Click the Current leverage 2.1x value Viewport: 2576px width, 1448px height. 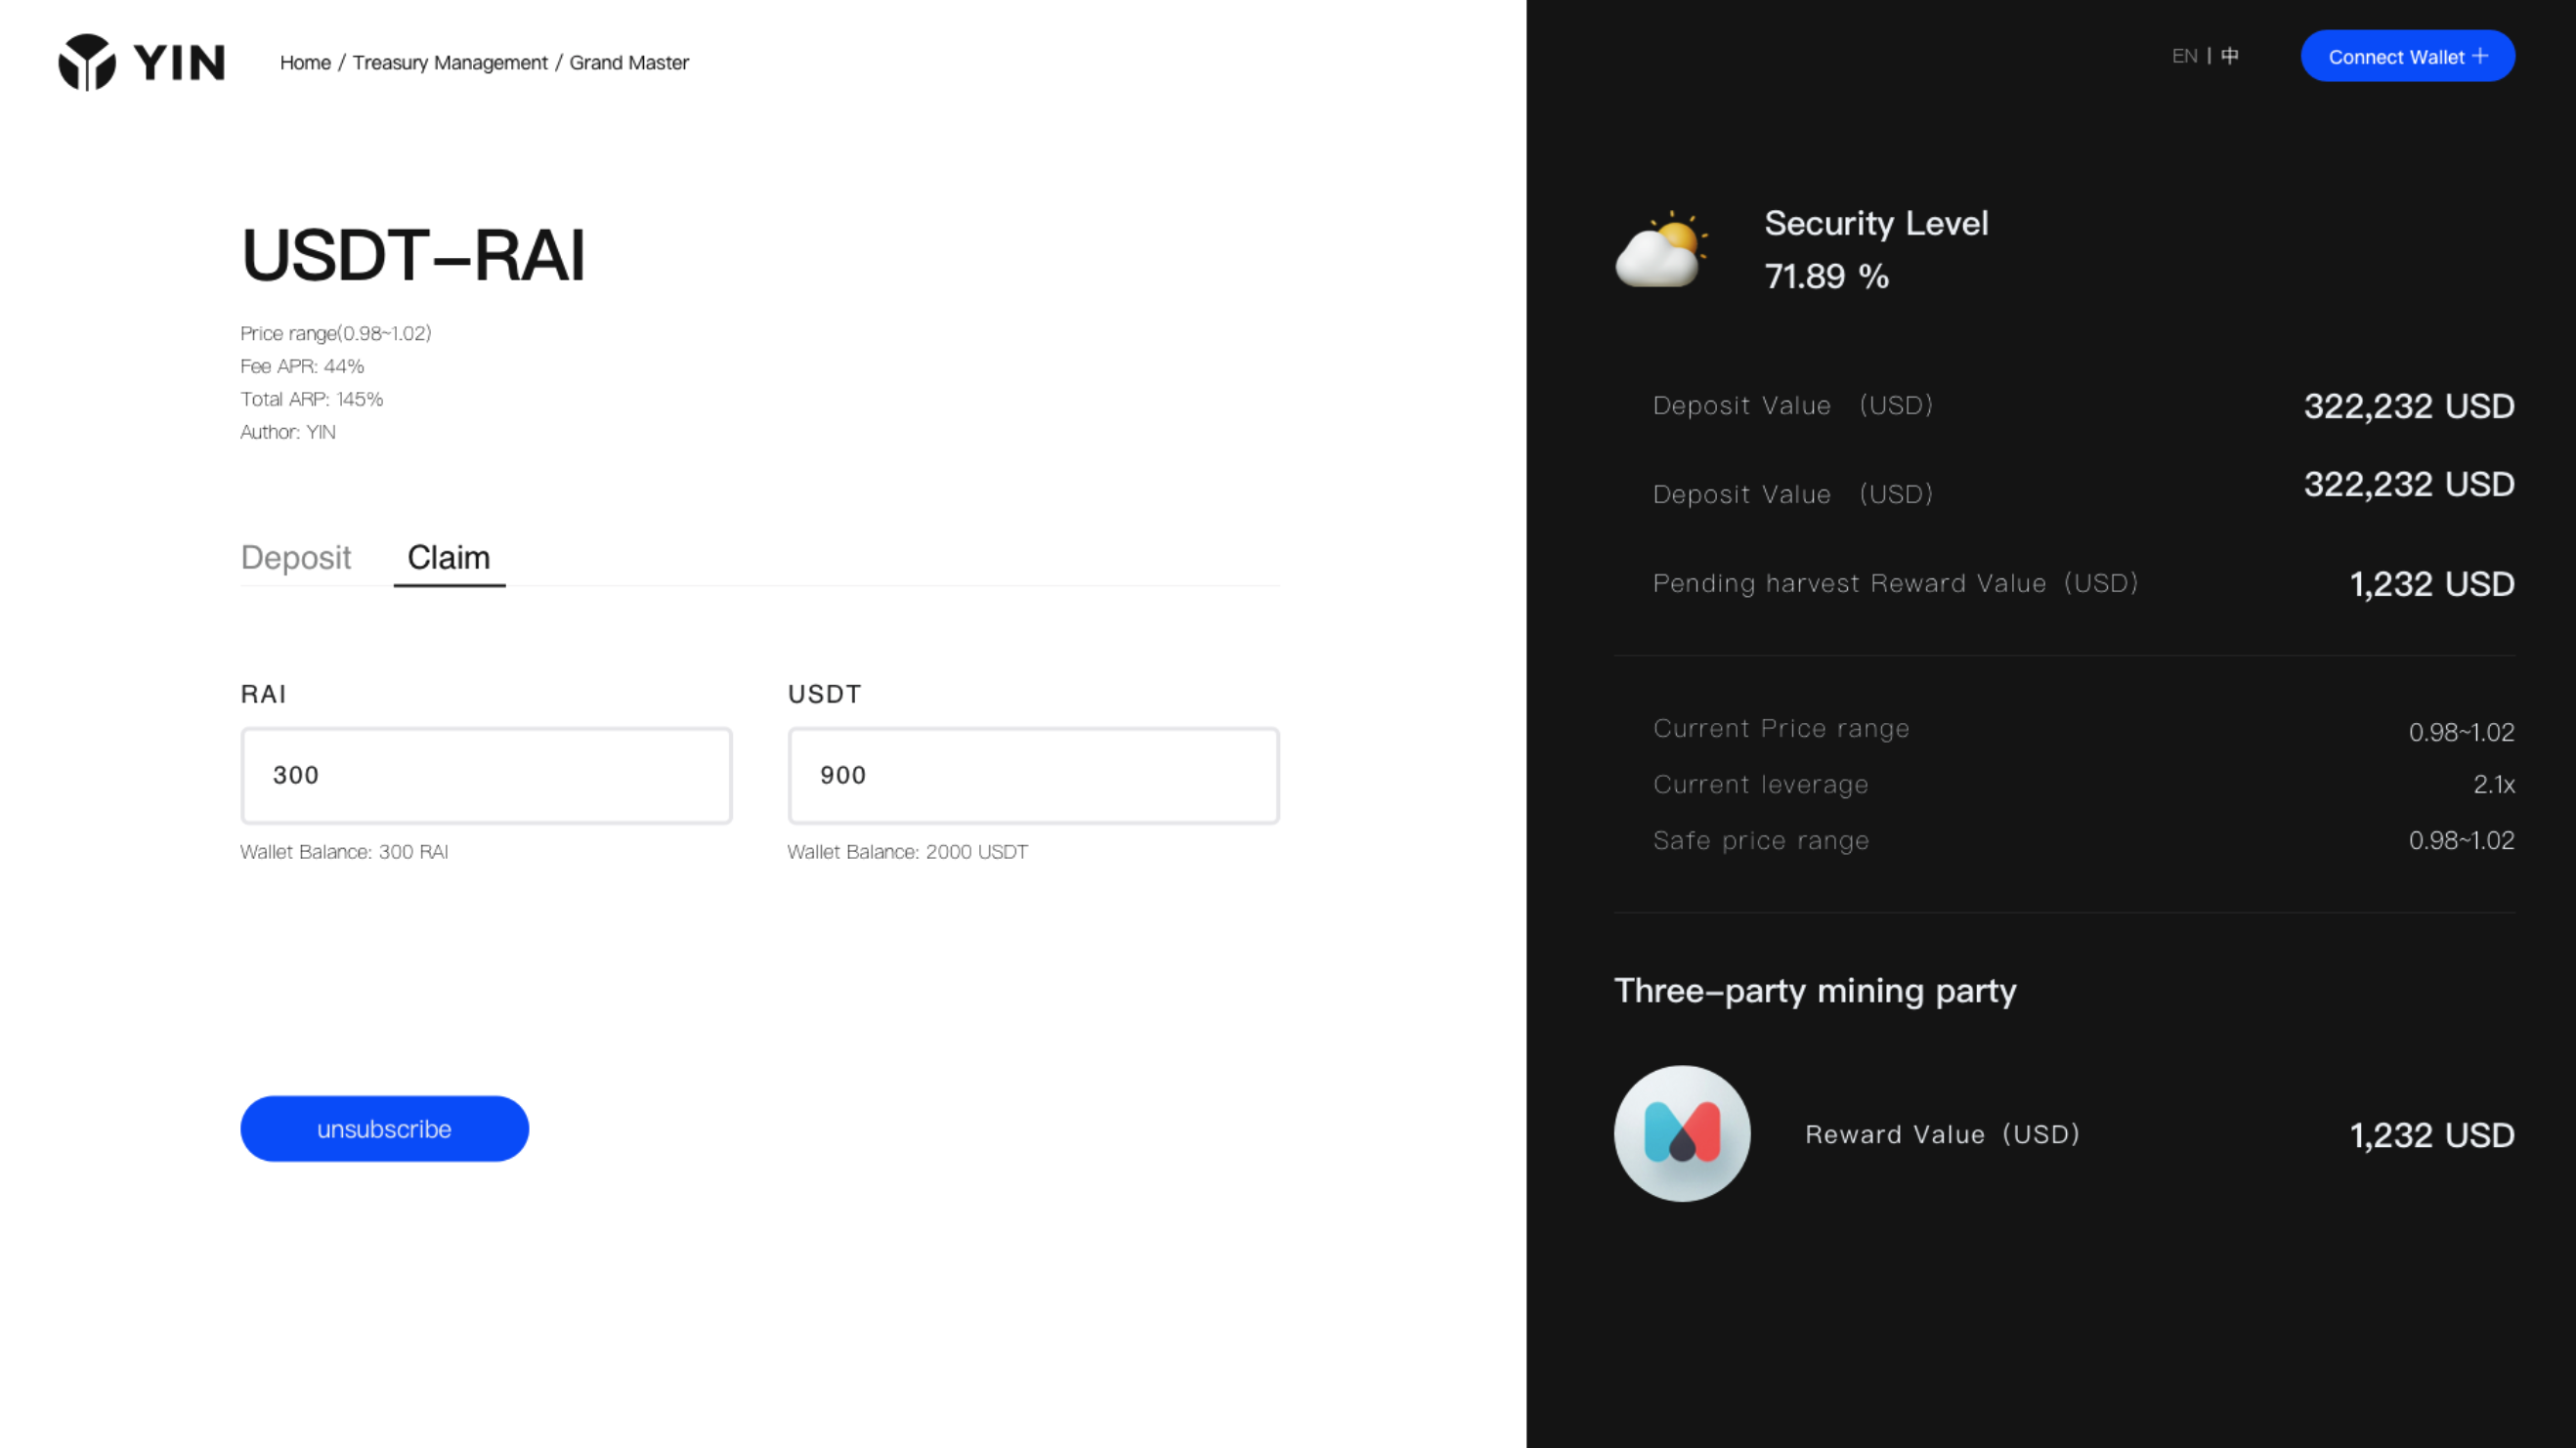[x=2494, y=784]
